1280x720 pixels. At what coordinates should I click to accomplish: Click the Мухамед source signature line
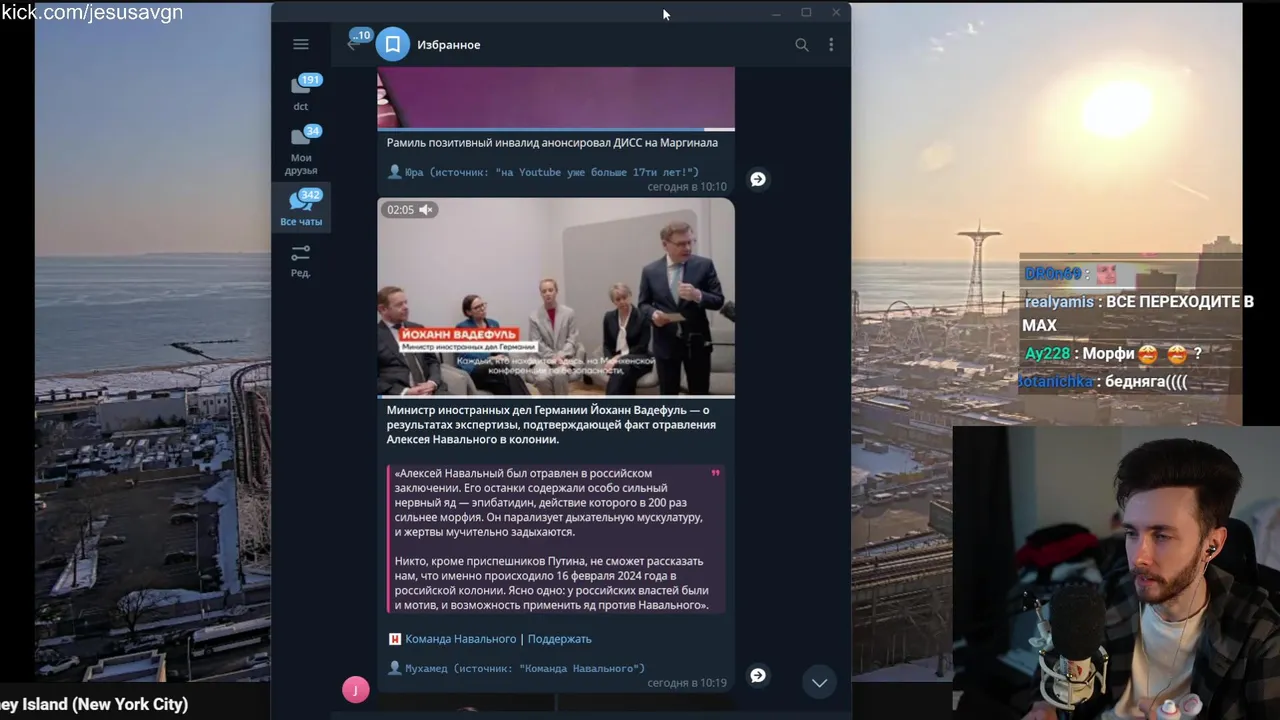click(x=517, y=668)
